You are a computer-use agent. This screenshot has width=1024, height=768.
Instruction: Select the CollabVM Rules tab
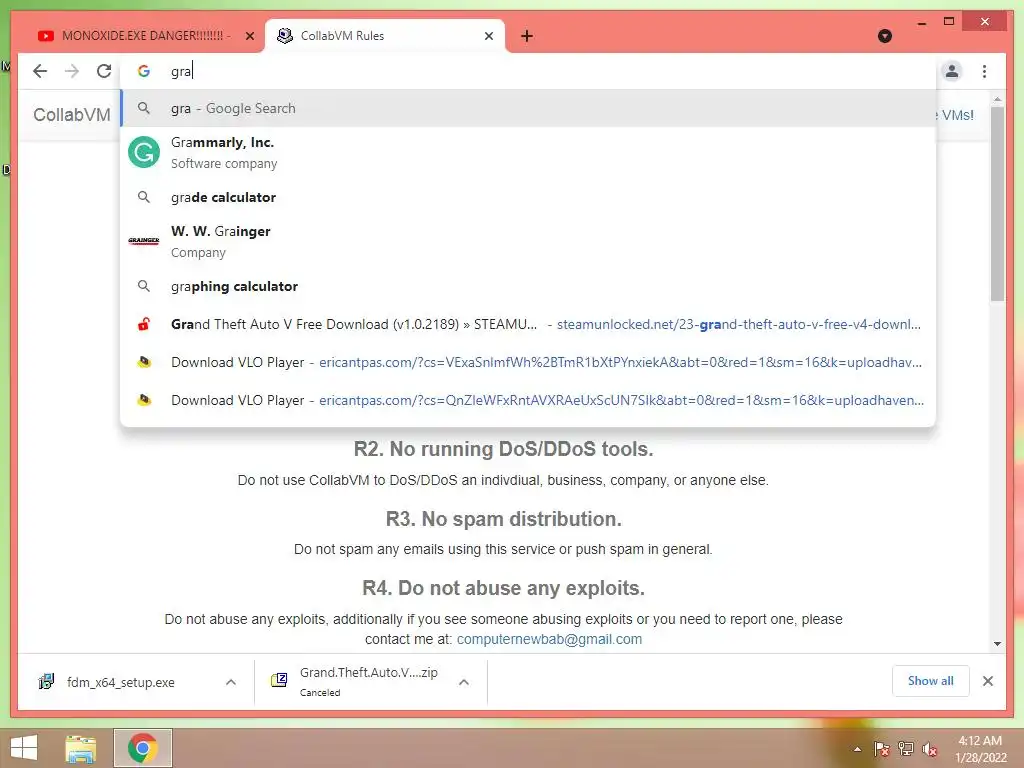pyautogui.click(x=385, y=36)
